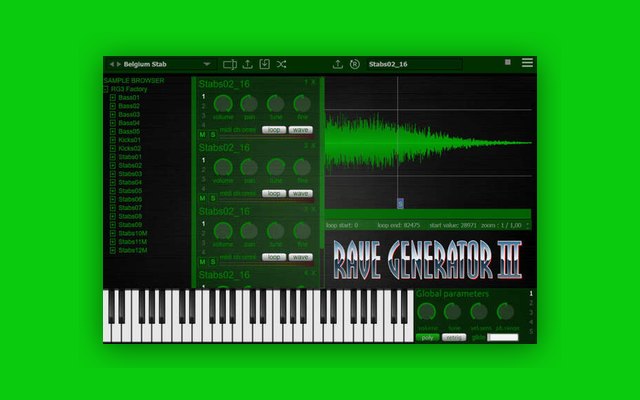Mute slot 1 with M button
The height and width of the screenshot is (400, 640).
click(x=202, y=134)
